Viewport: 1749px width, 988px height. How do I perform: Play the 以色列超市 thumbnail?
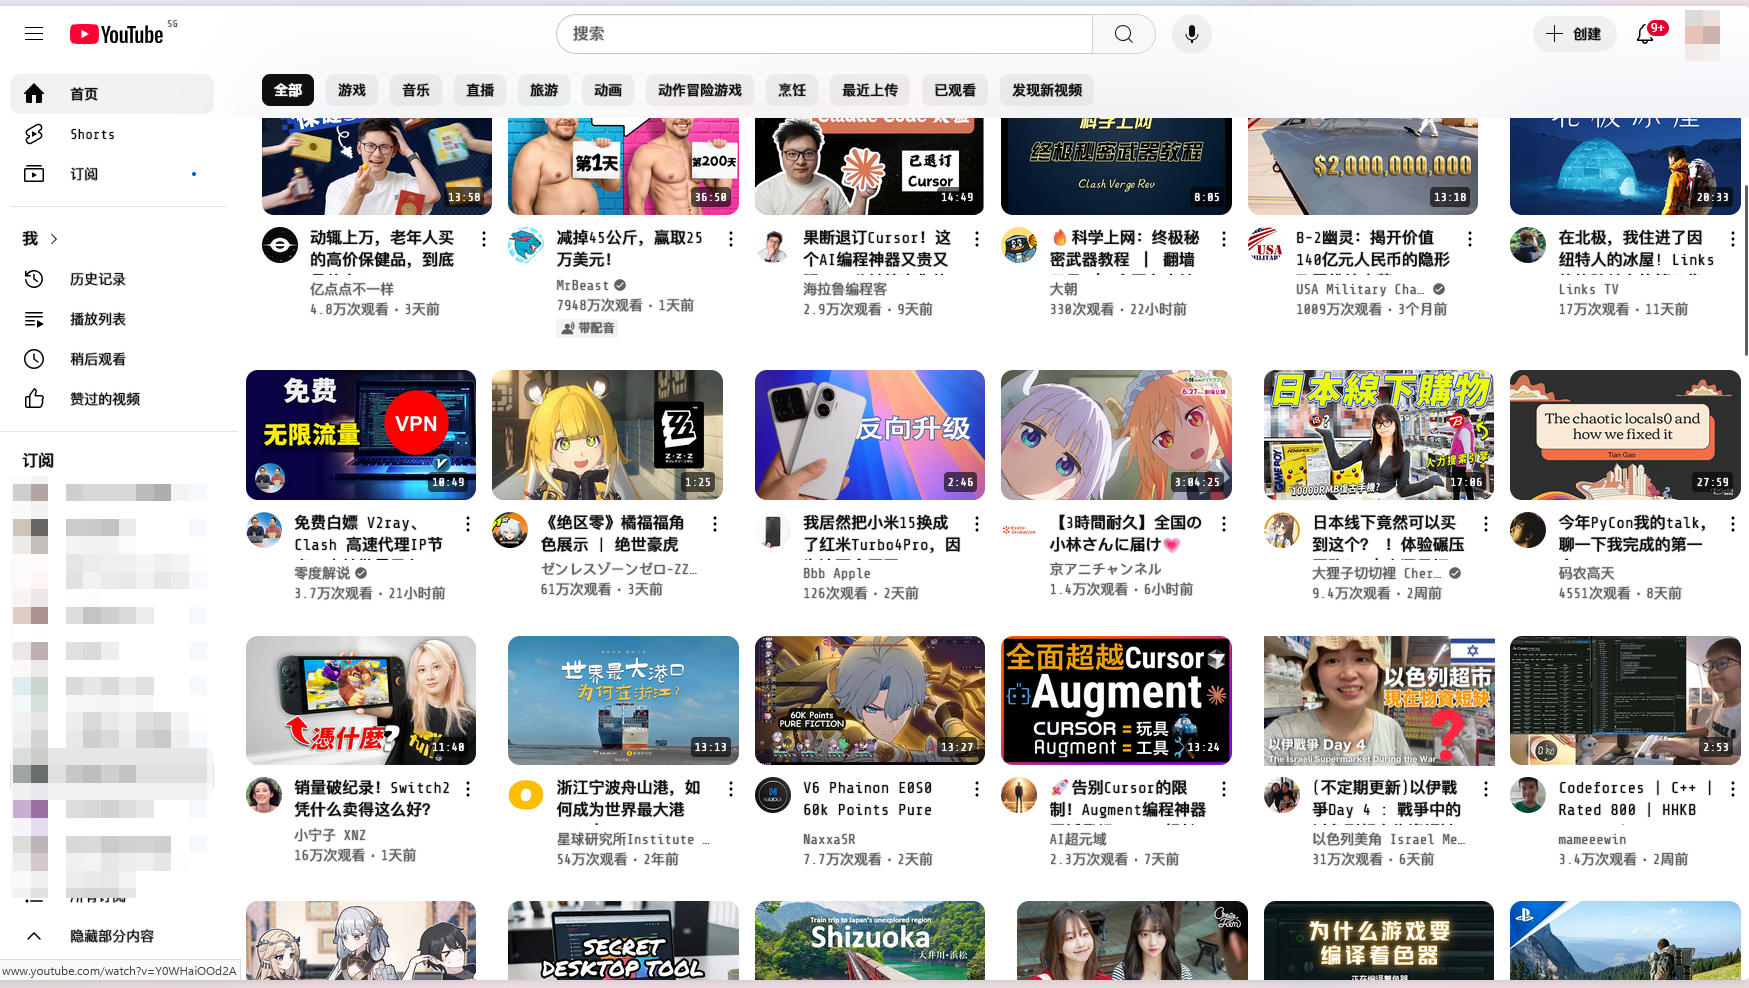[1379, 700]
